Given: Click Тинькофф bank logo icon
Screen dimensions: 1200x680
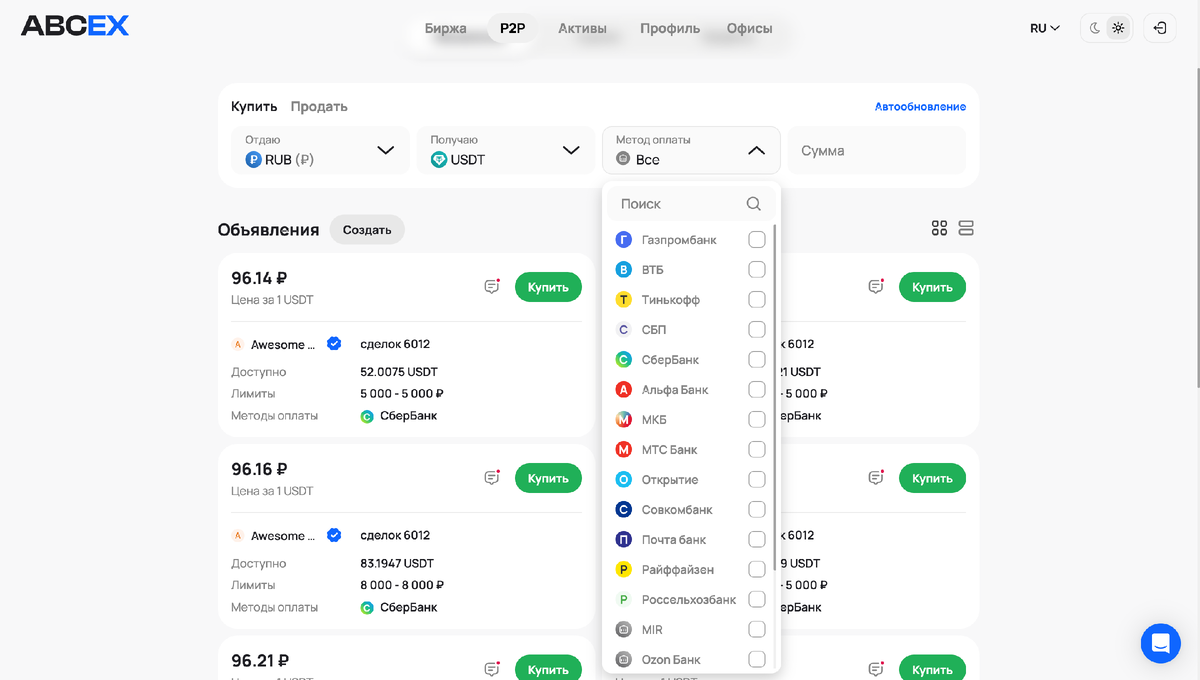Looking at the screenshot, I should click(x=623, y=300).
